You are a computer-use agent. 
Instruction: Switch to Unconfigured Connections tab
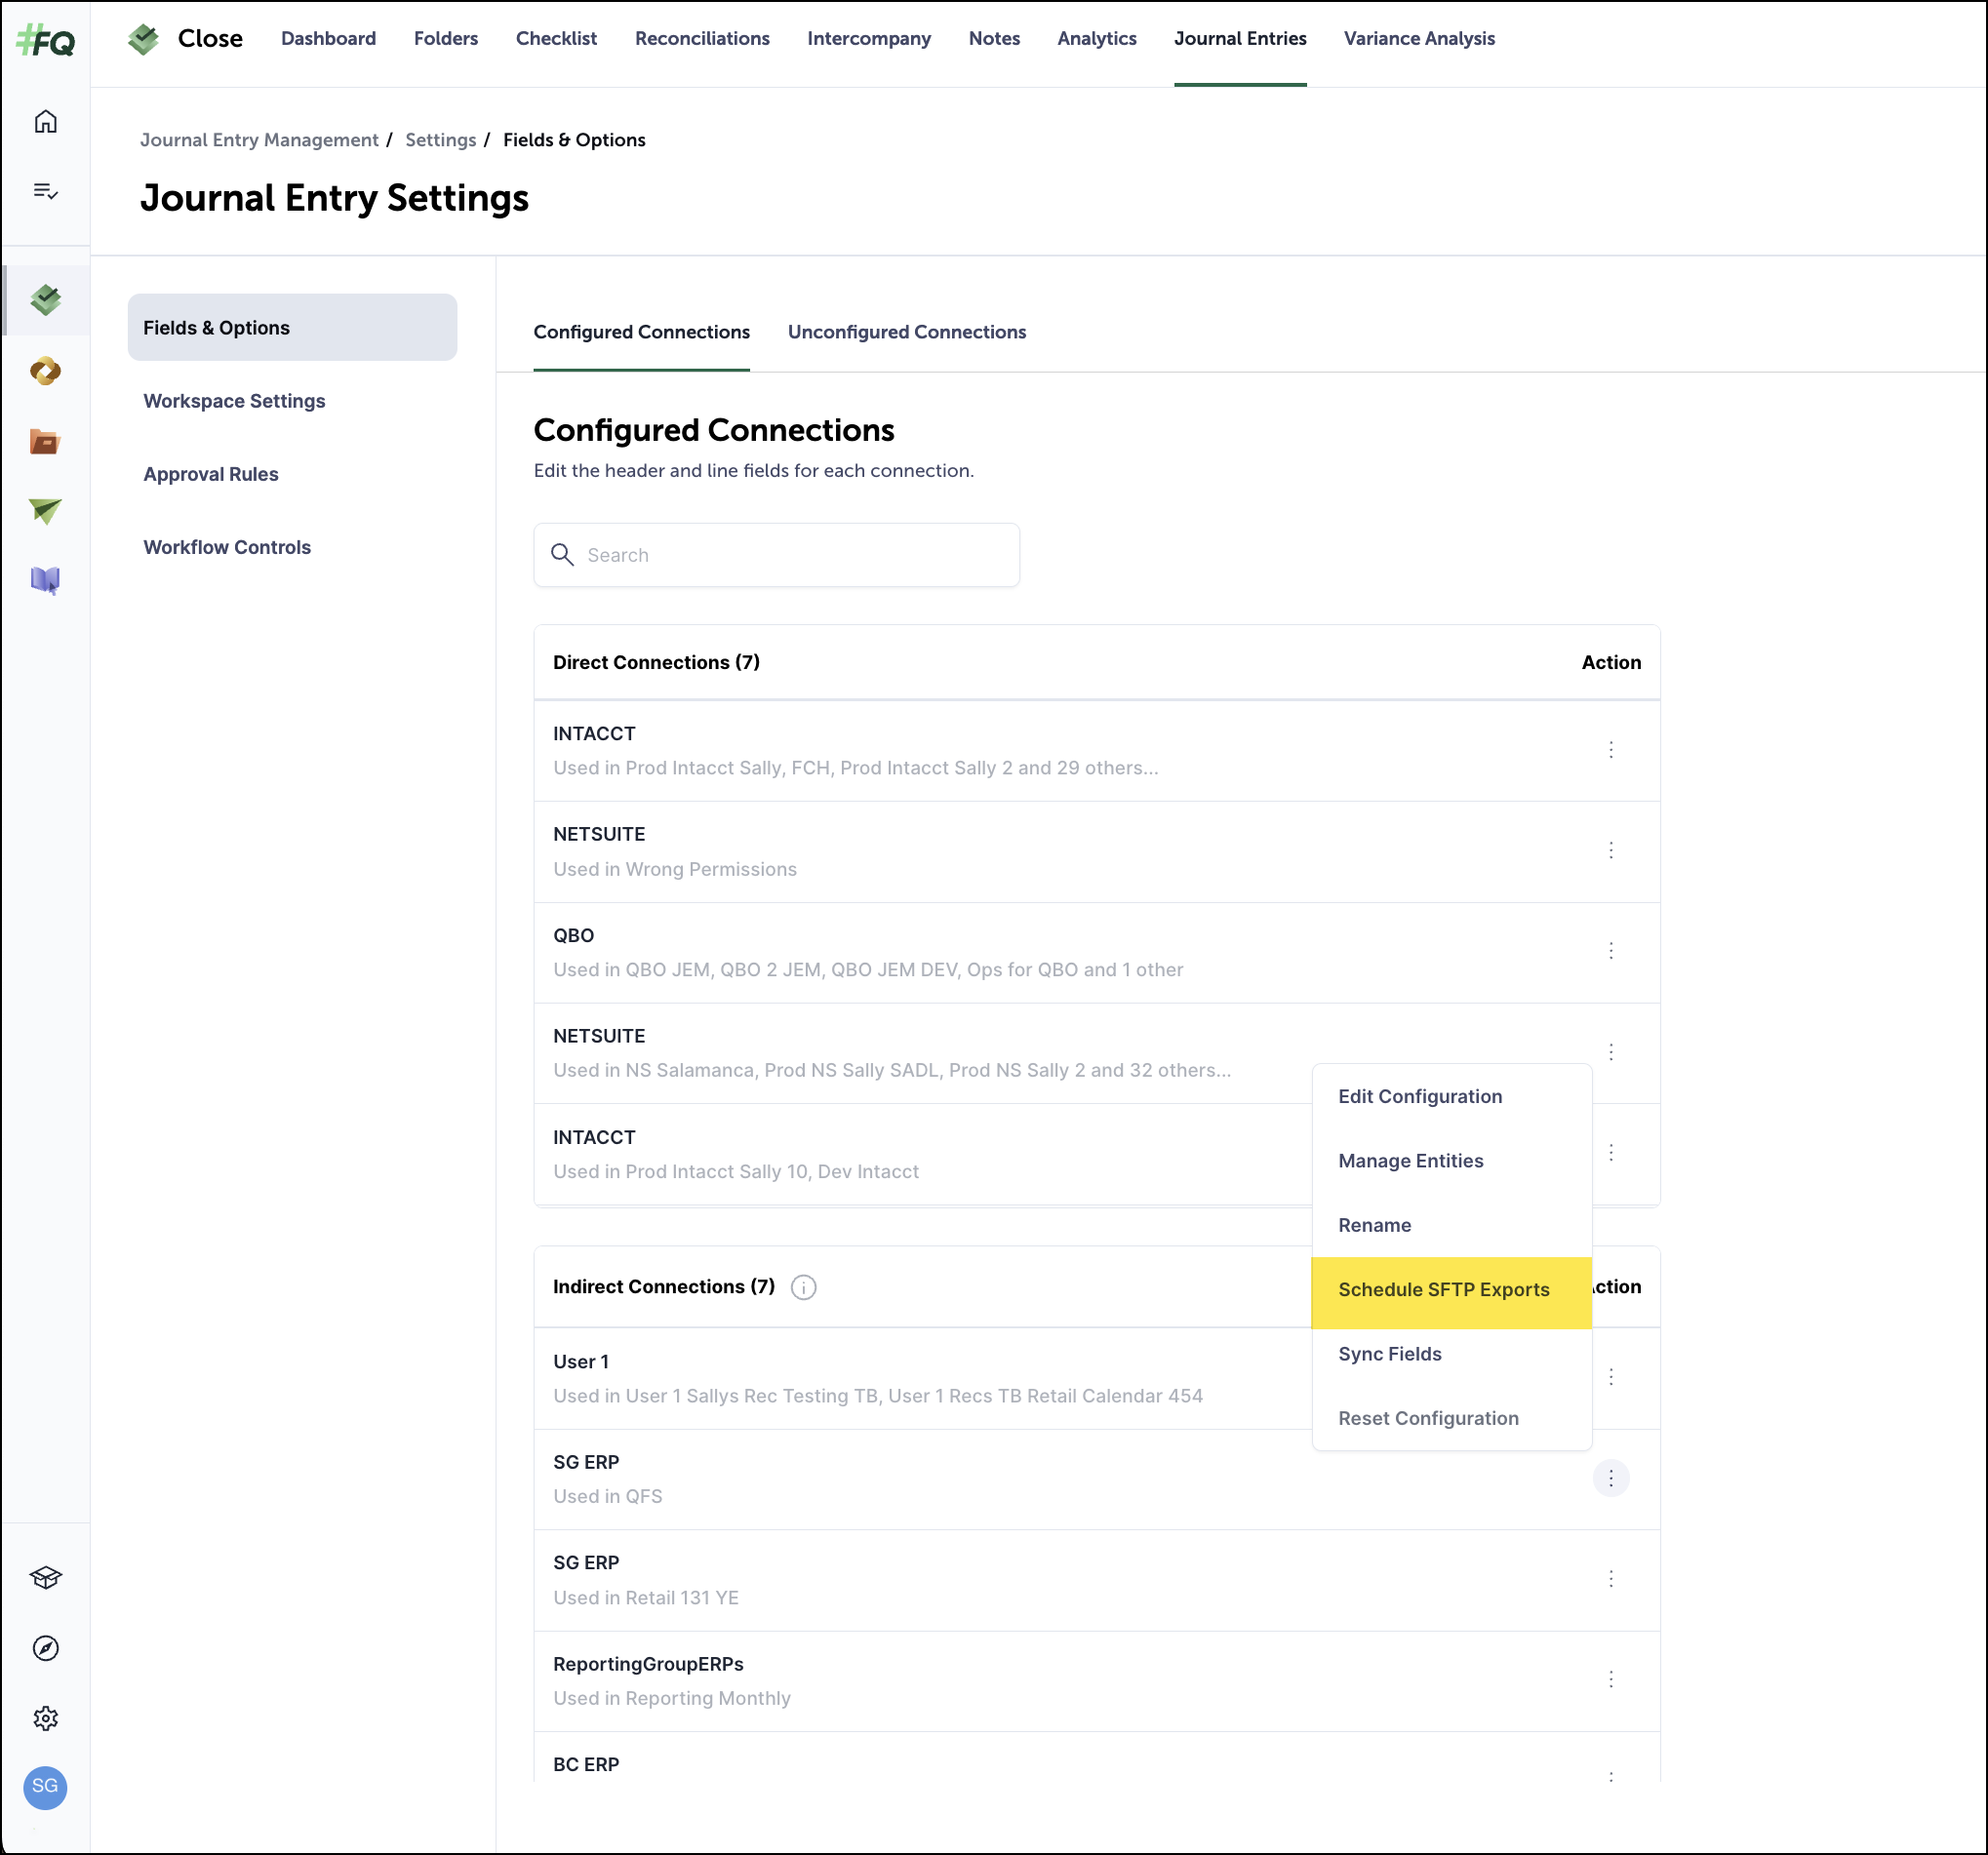click(x=906, y=332)
